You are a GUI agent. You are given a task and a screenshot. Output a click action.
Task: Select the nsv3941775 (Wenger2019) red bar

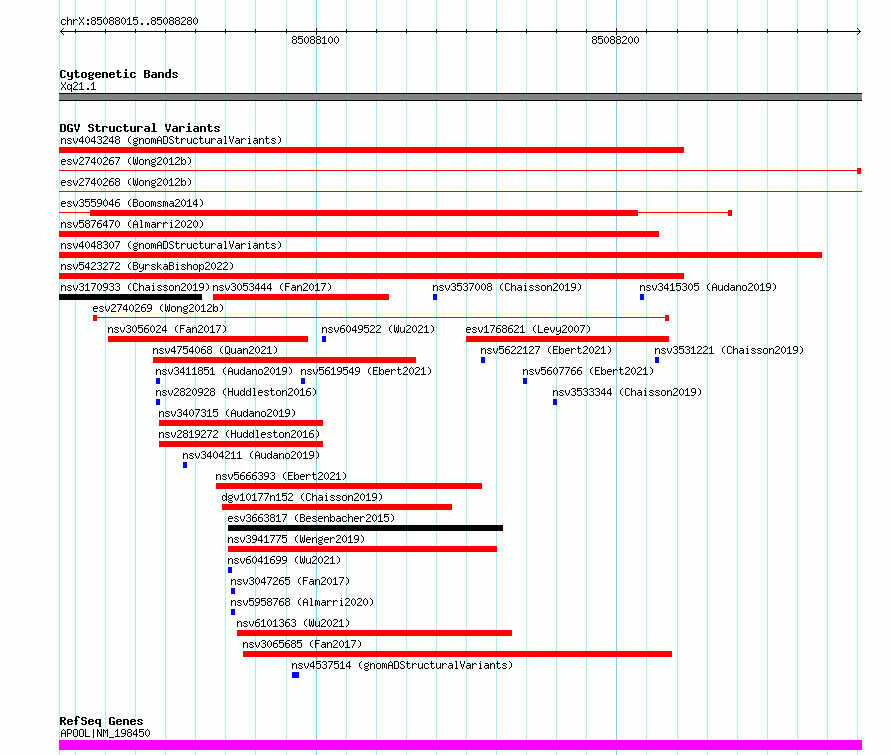pos(362,549)
